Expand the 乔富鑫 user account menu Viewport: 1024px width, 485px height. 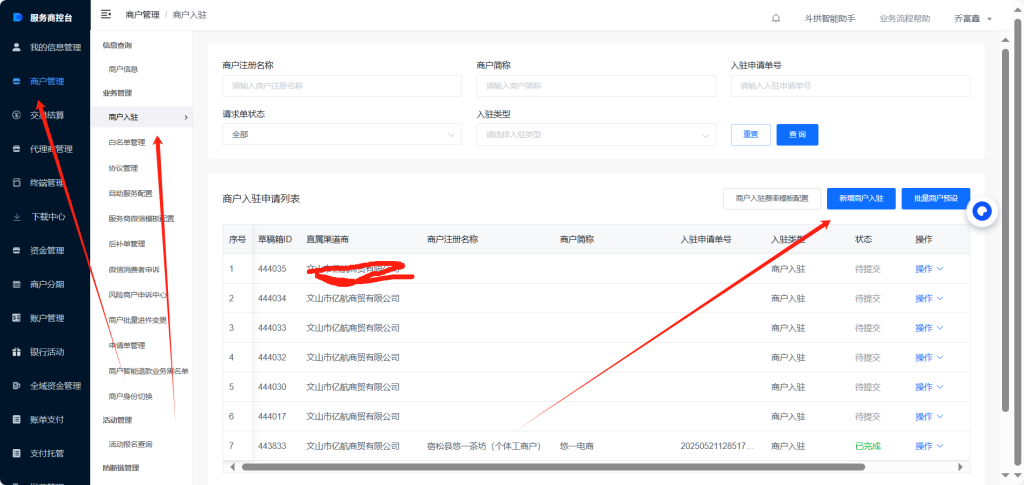point(972,18)
